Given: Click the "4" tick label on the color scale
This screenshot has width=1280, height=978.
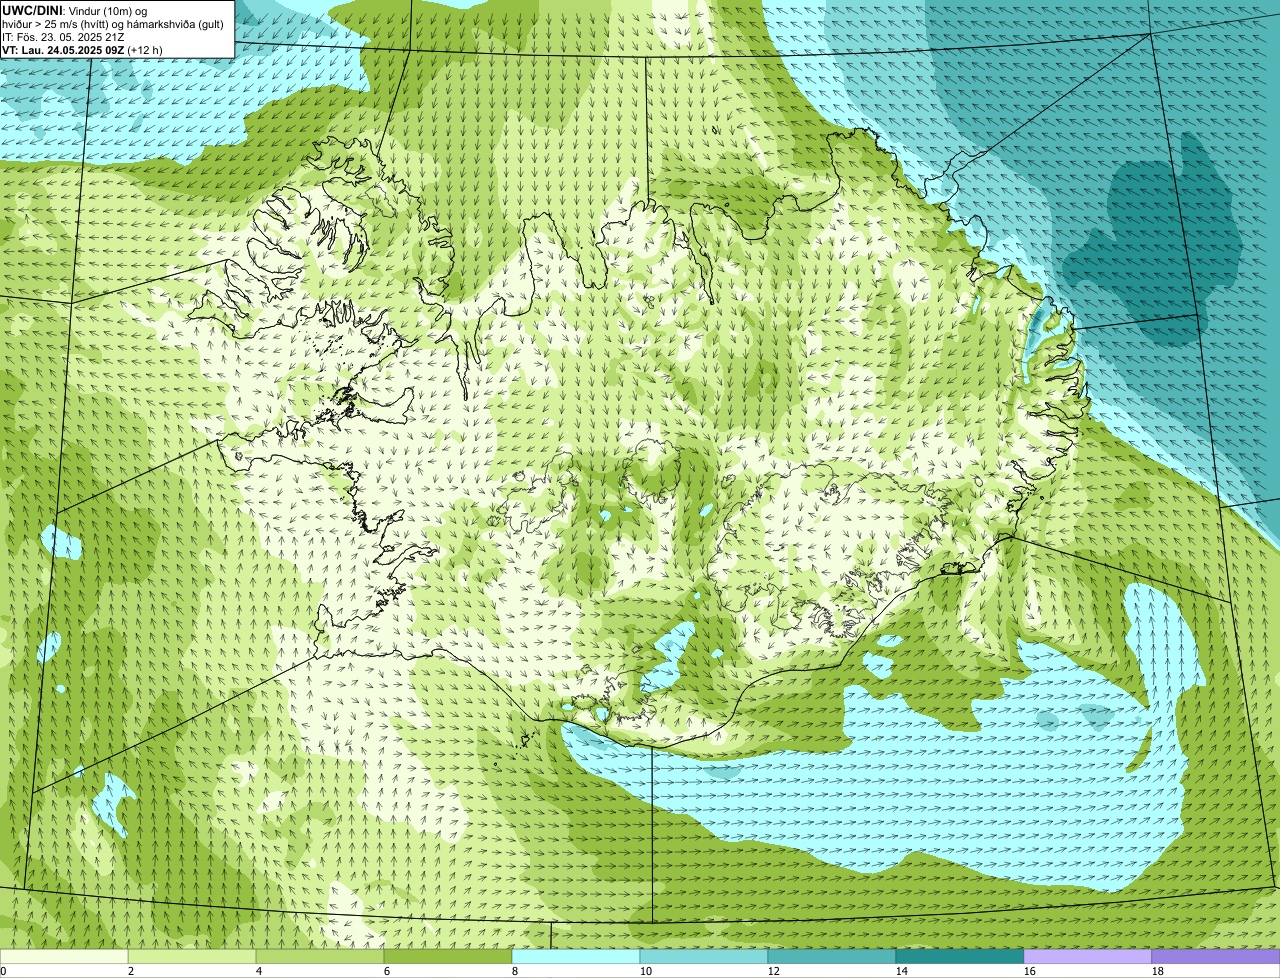Looking at the screenshot, I should coord(259,971).
